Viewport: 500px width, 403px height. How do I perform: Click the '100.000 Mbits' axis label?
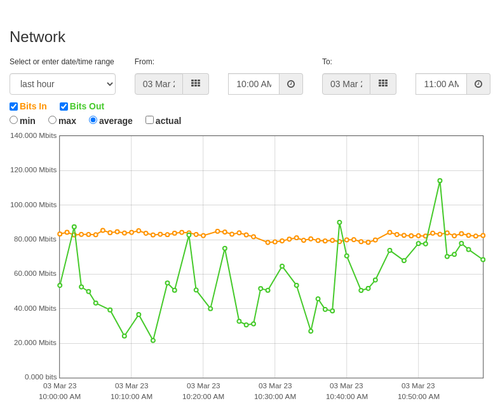click(33, 205)
